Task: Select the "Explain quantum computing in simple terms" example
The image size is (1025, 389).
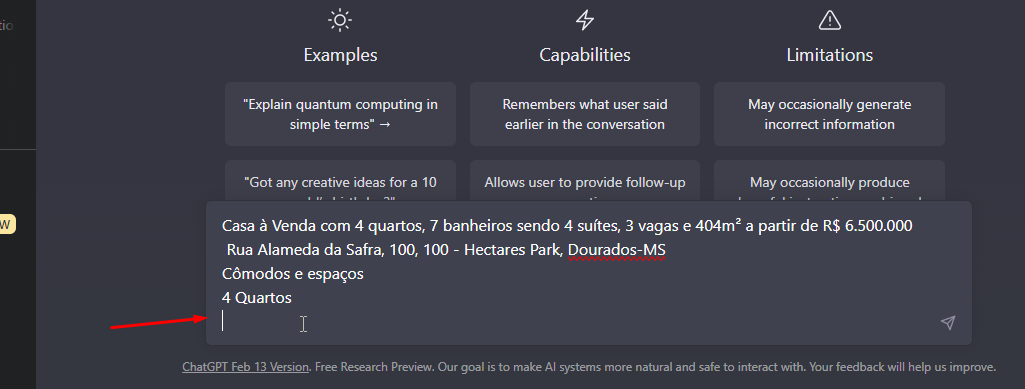Action: 340,114
